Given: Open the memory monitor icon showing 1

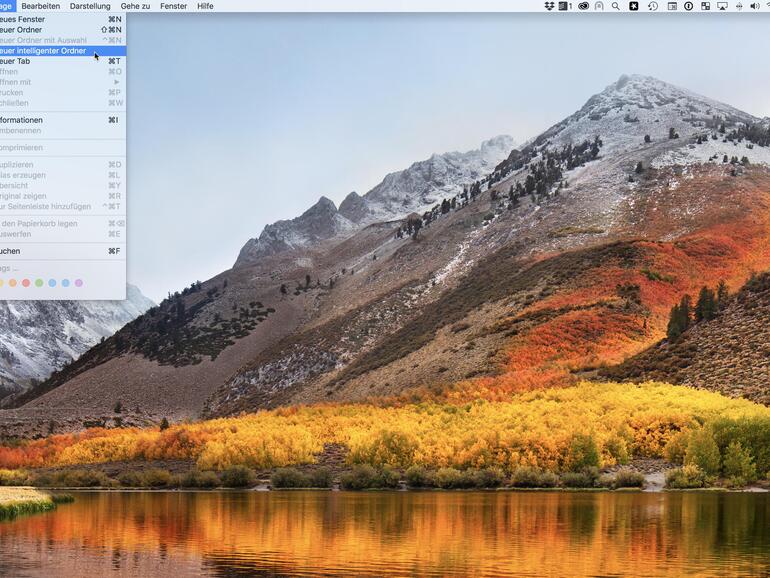Looking at the screenshot, I should point(565,6).
